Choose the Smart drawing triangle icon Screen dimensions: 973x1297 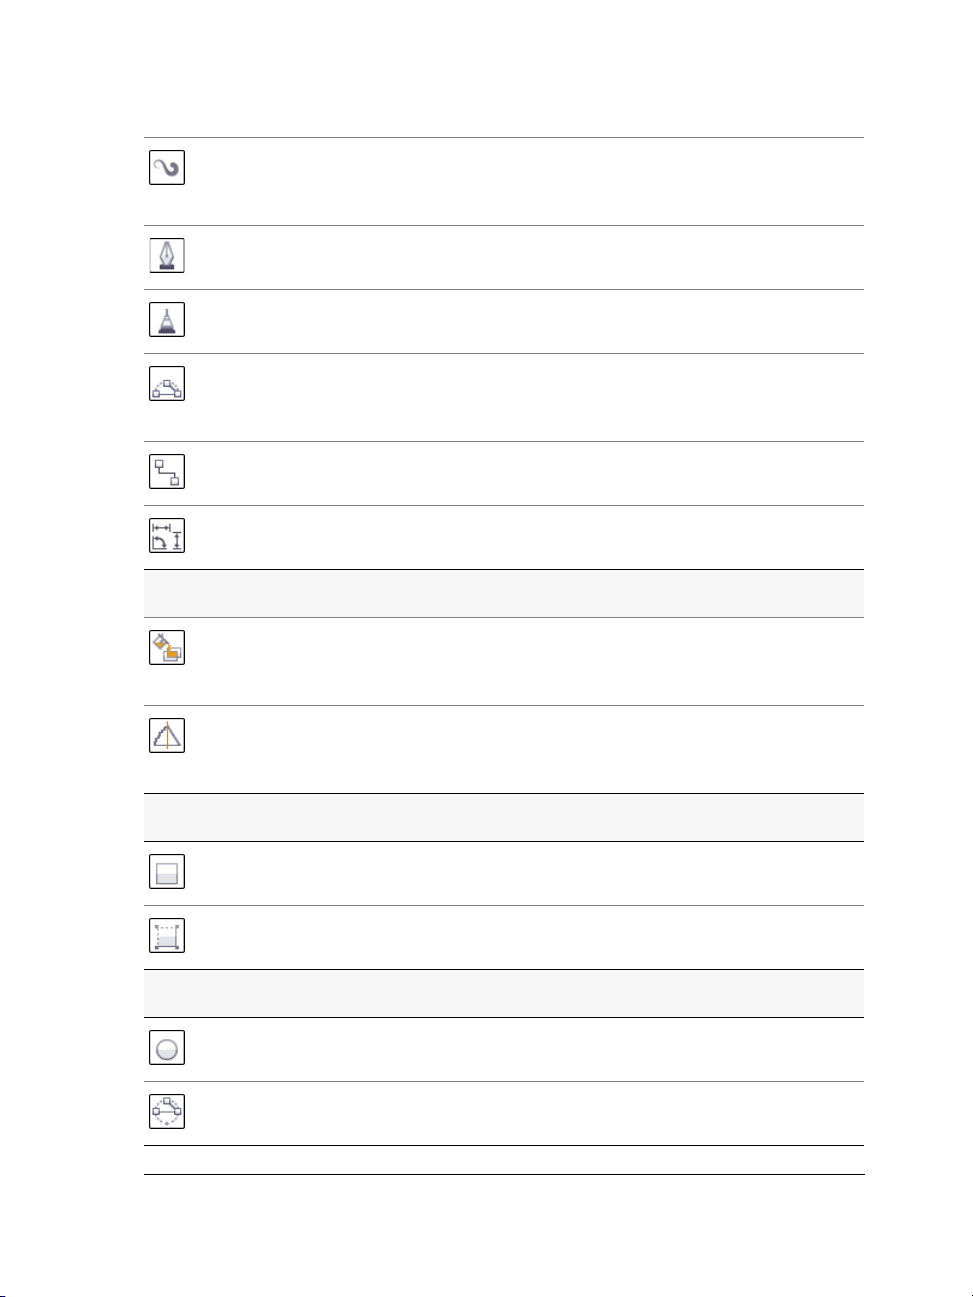167,735
